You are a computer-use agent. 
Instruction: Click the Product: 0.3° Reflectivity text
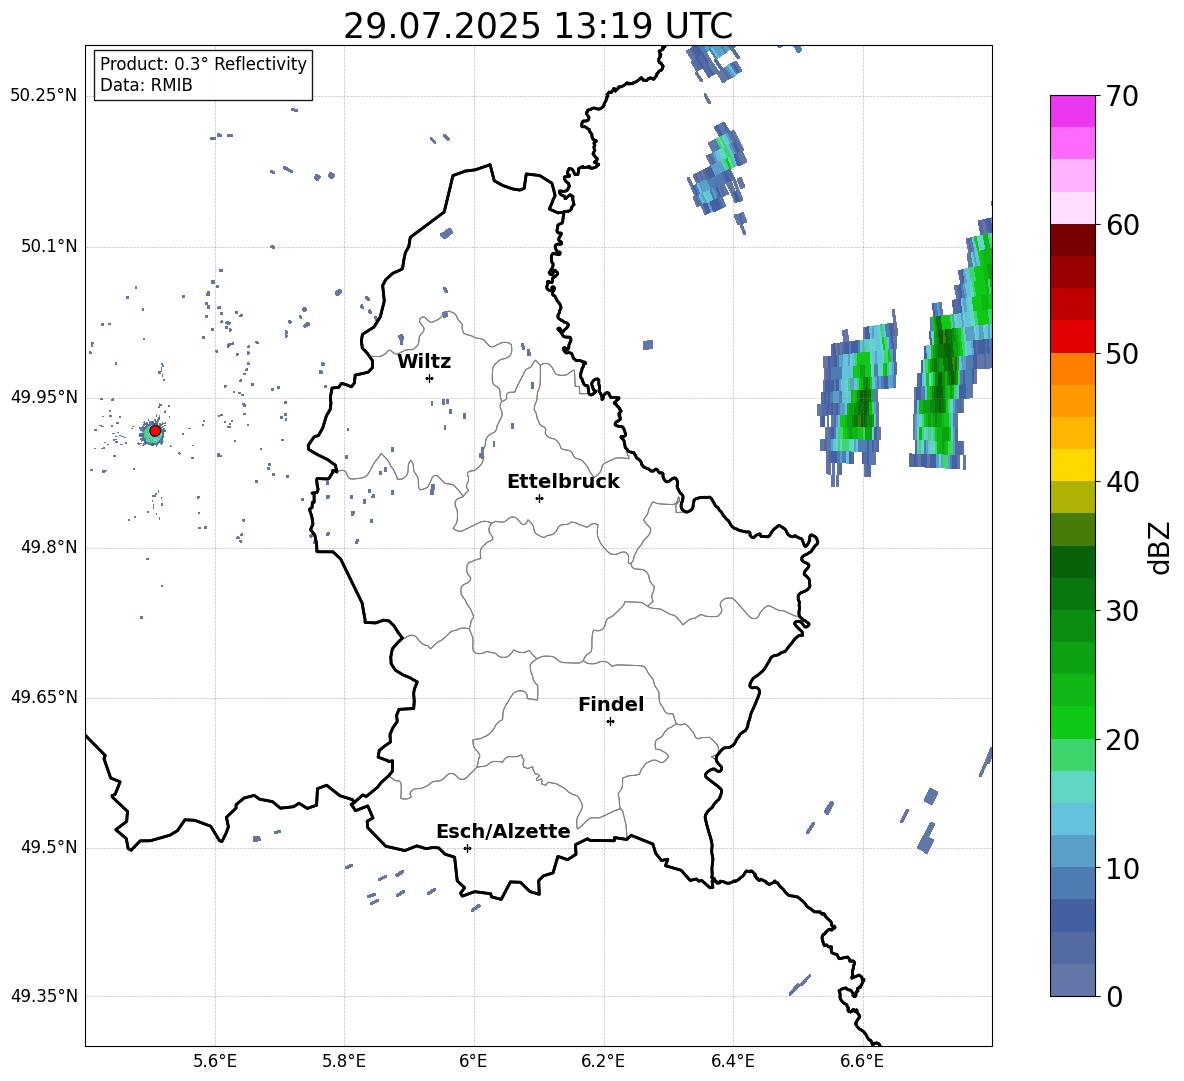pos(203,64)
